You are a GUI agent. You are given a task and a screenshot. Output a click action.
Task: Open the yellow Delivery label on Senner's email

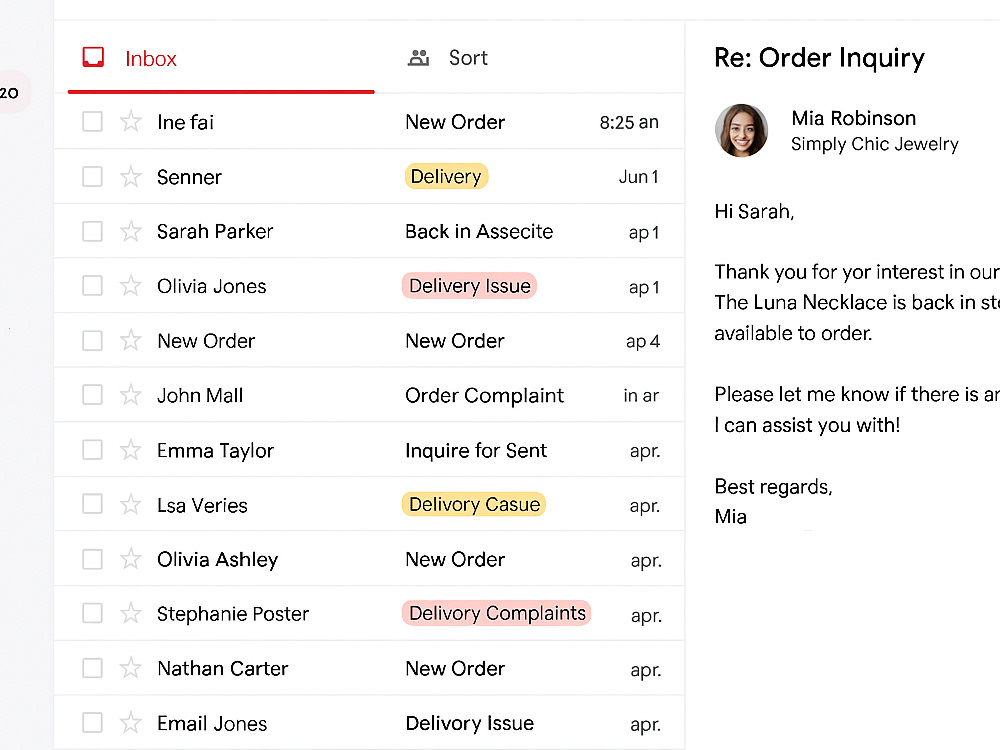(446, 176)
